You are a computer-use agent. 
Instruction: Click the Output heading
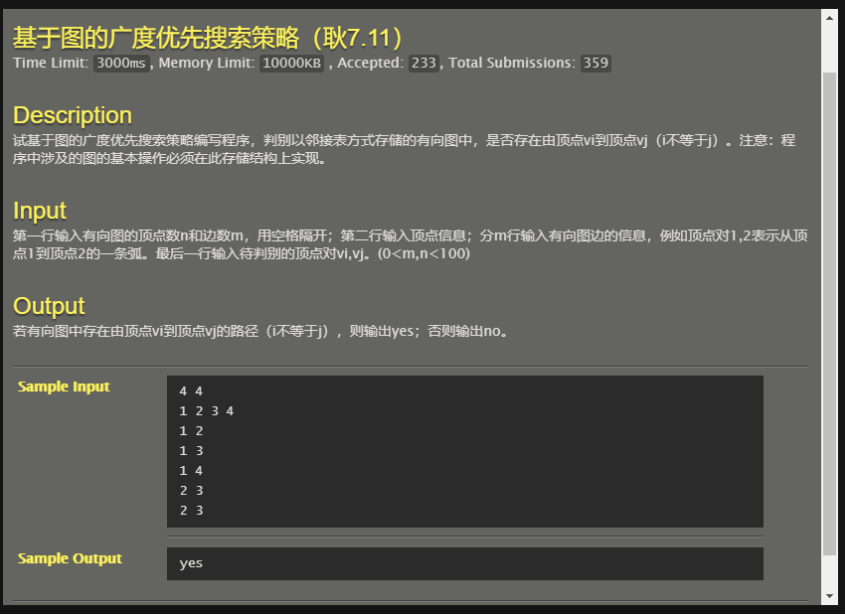(x=49, y=306)
